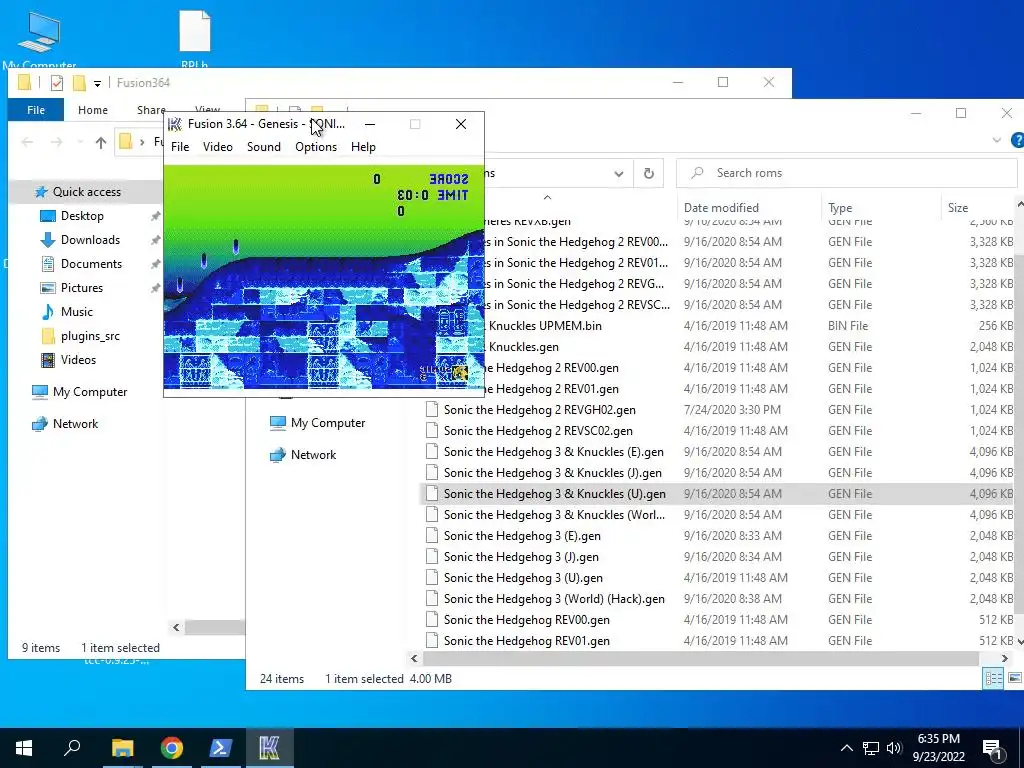Select Network in Fusion364 sidebar
Screen dimensions: 1024x768
(75, 424)
